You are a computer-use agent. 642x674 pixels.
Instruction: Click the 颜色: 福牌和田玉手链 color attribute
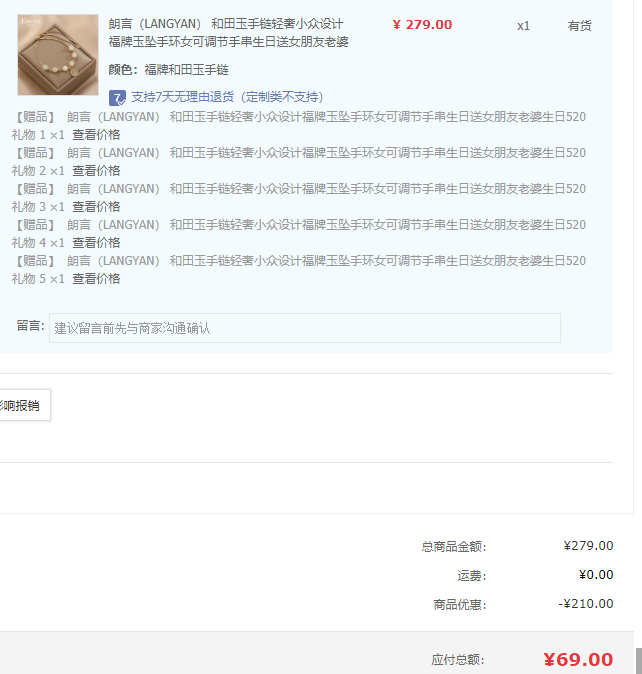(x=168, y=70)
